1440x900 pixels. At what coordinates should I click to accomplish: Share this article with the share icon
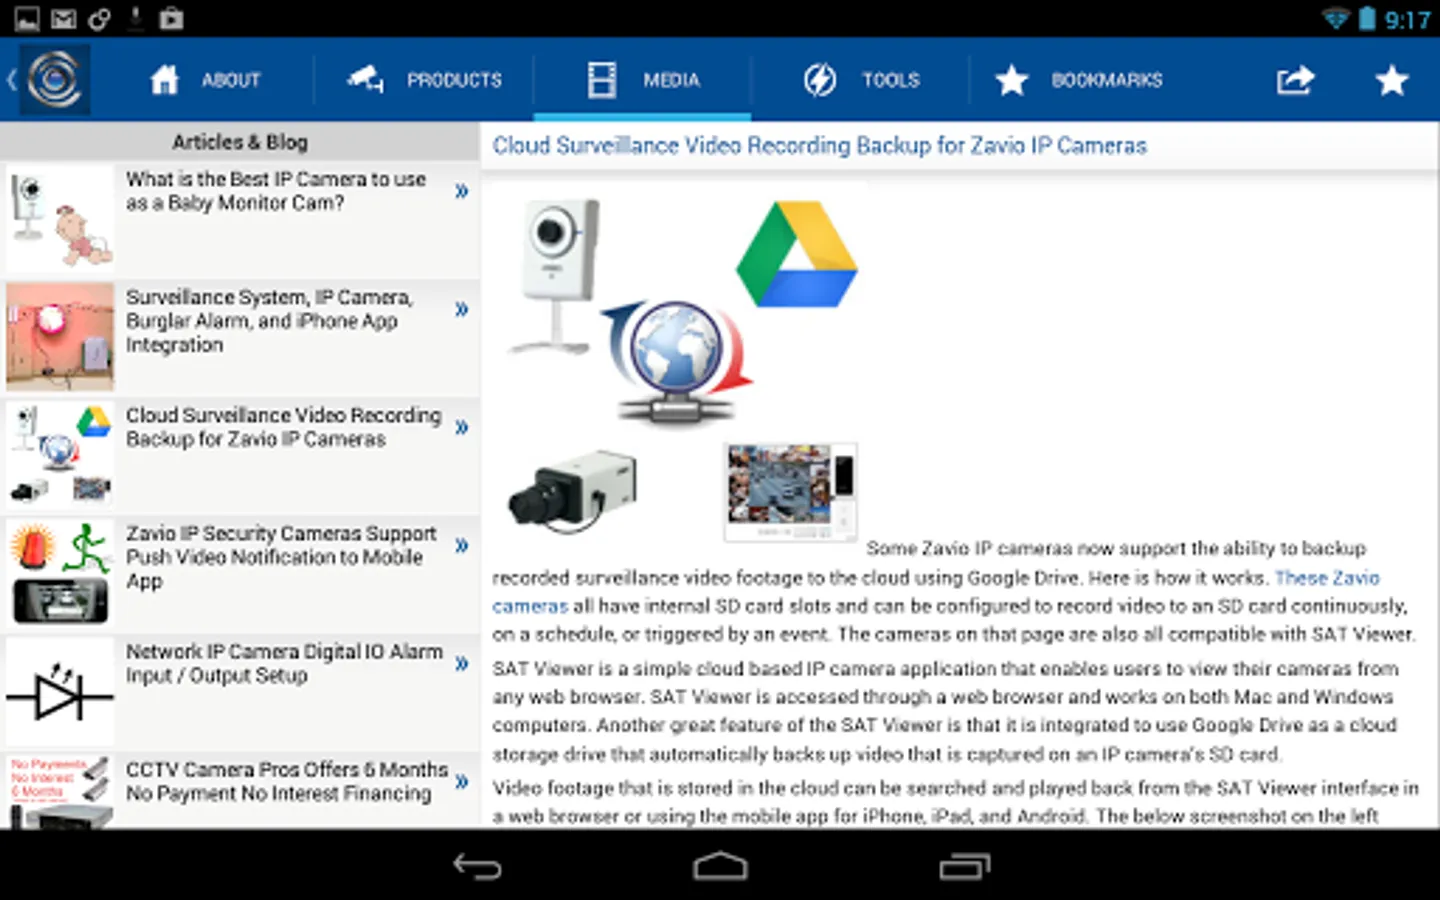point(1295,80)
